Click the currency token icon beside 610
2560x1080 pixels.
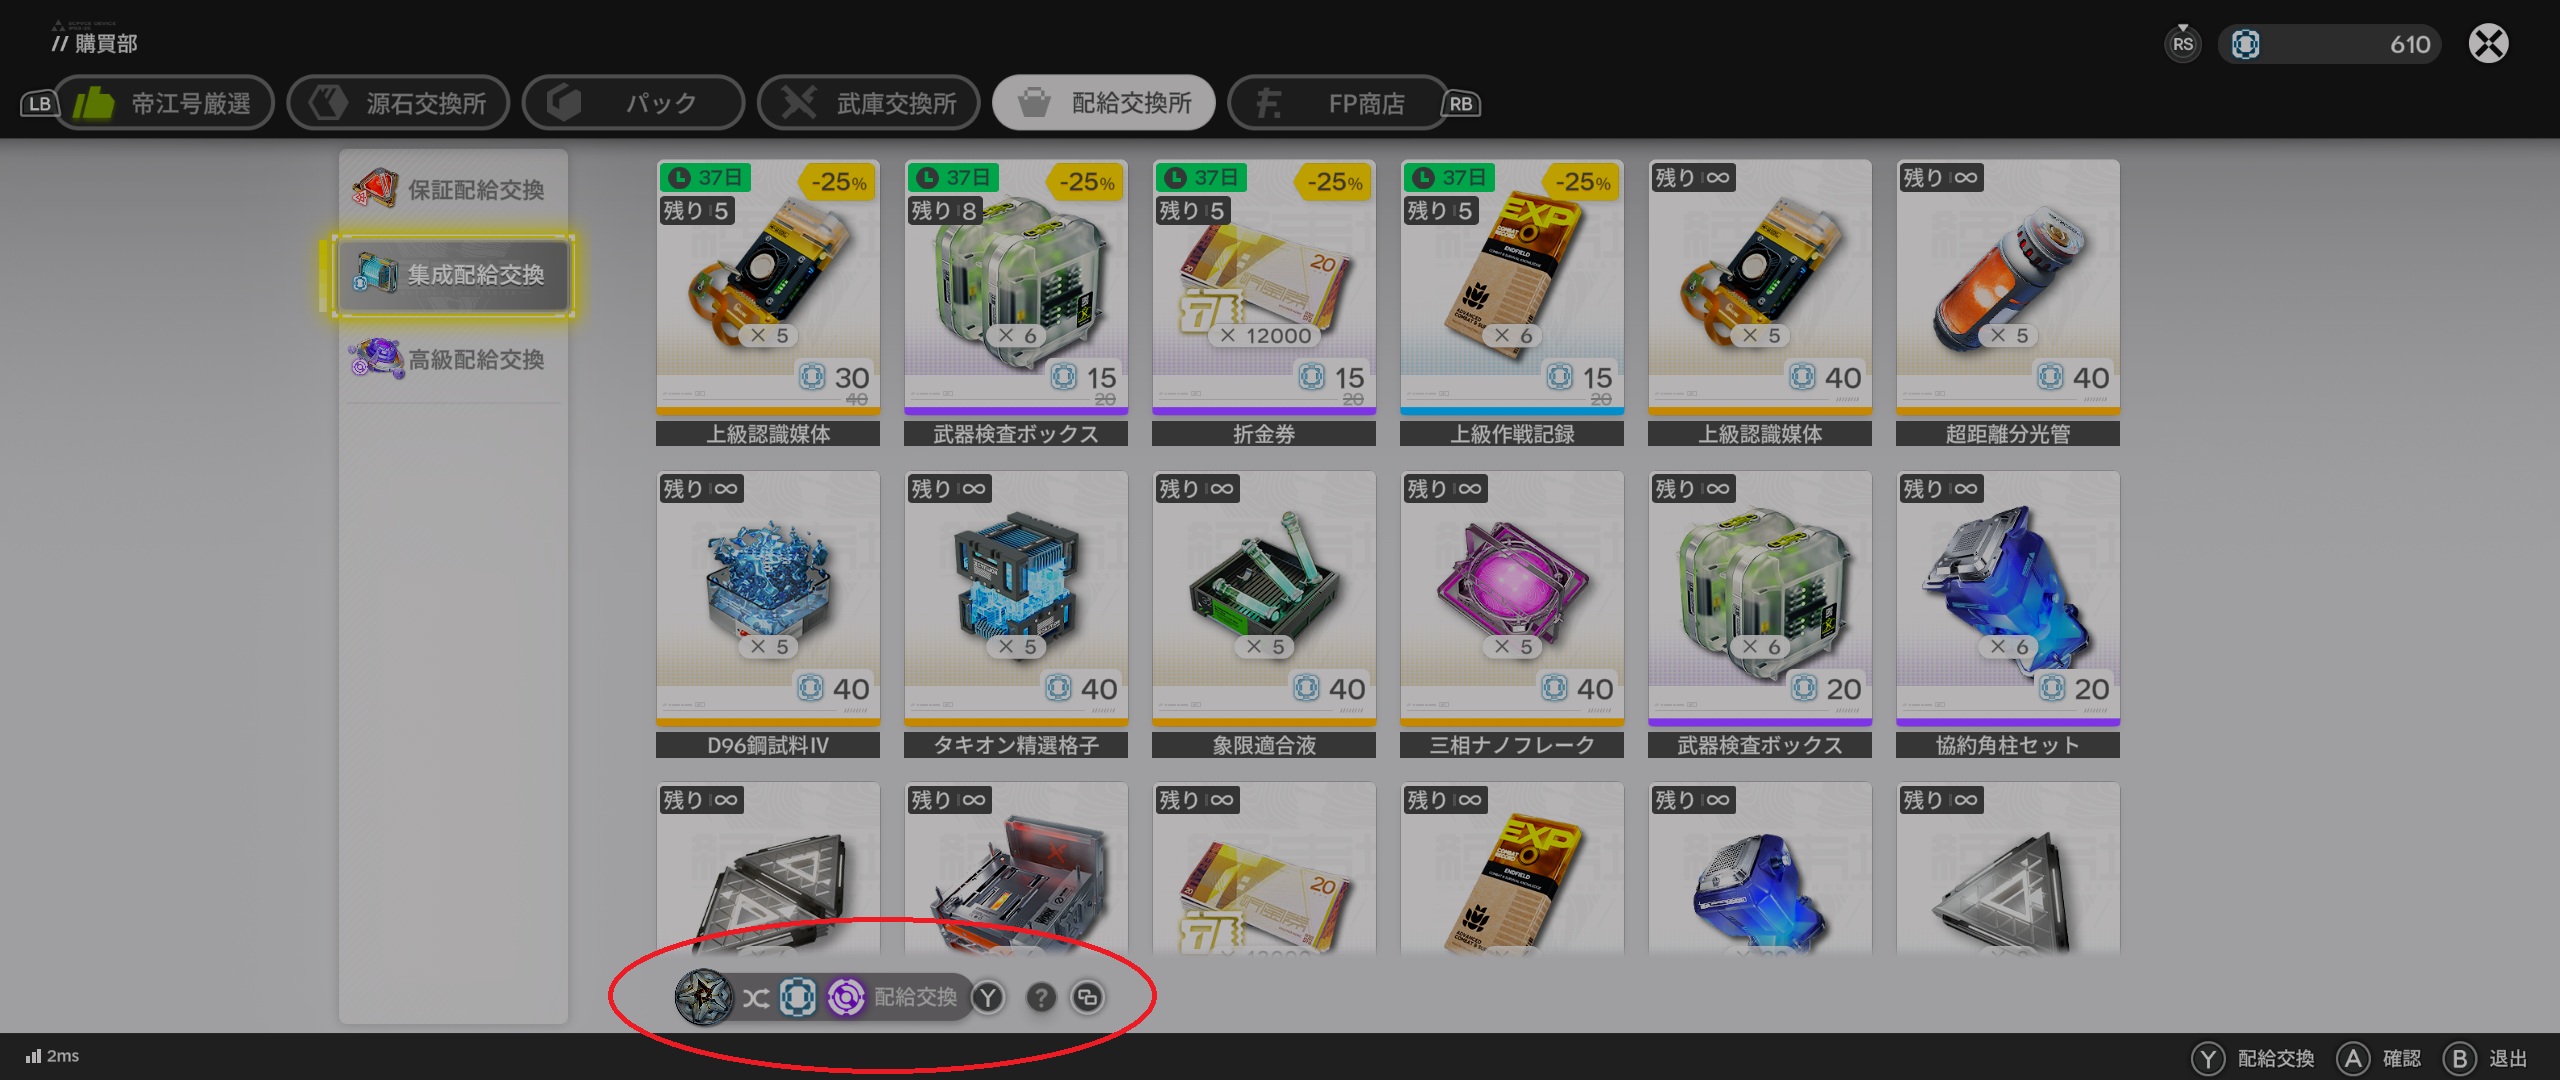[x=2245, y=44]
